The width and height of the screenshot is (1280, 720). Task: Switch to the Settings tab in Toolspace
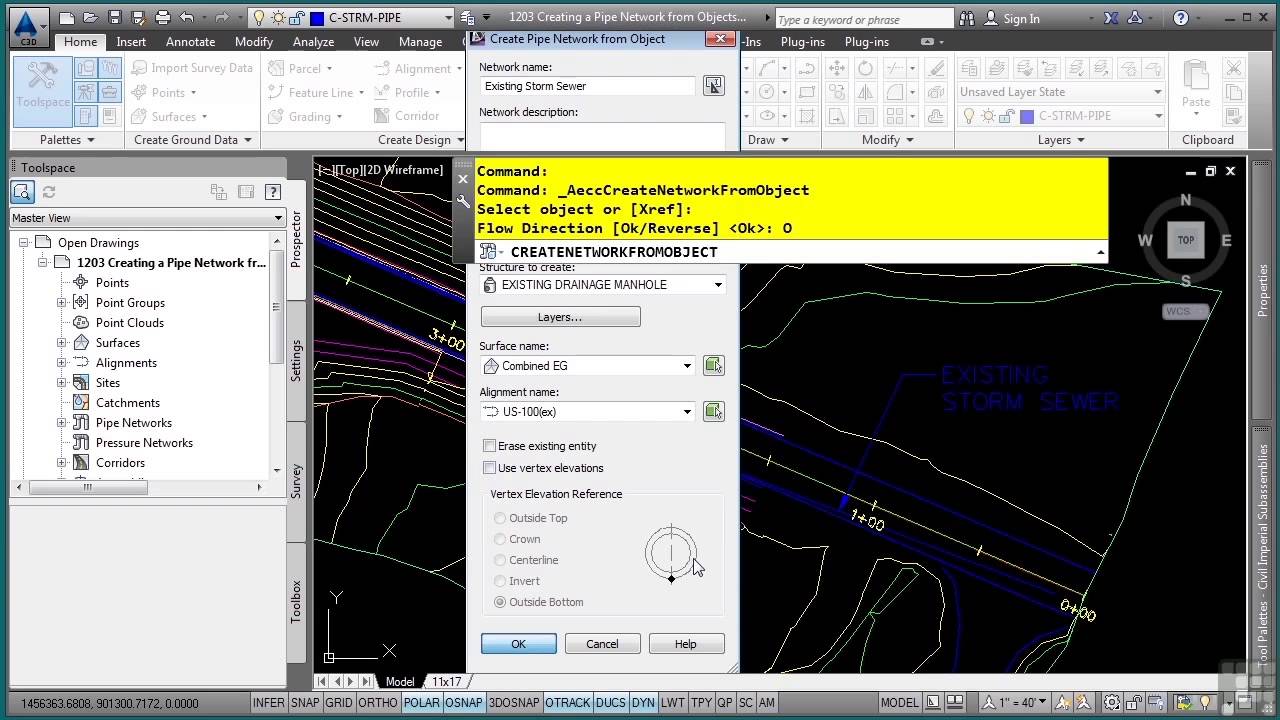(296, 360)
